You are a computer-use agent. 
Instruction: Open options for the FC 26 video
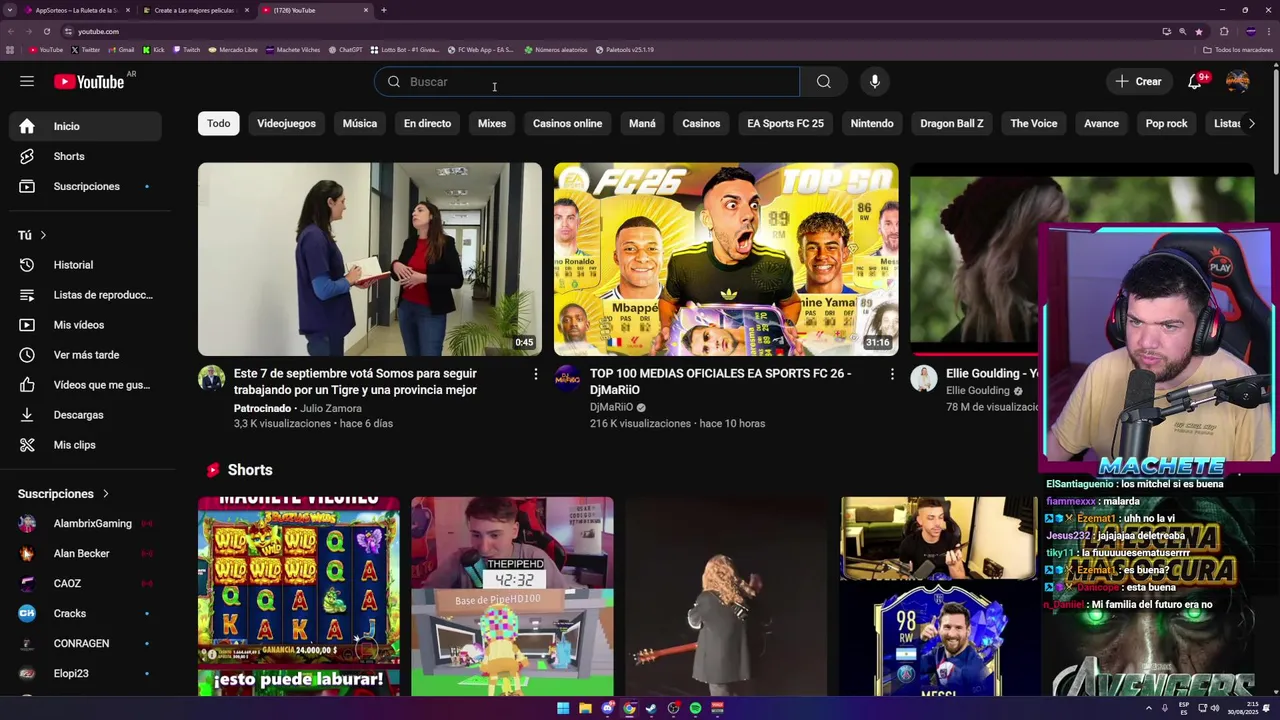tap(892, 374)
